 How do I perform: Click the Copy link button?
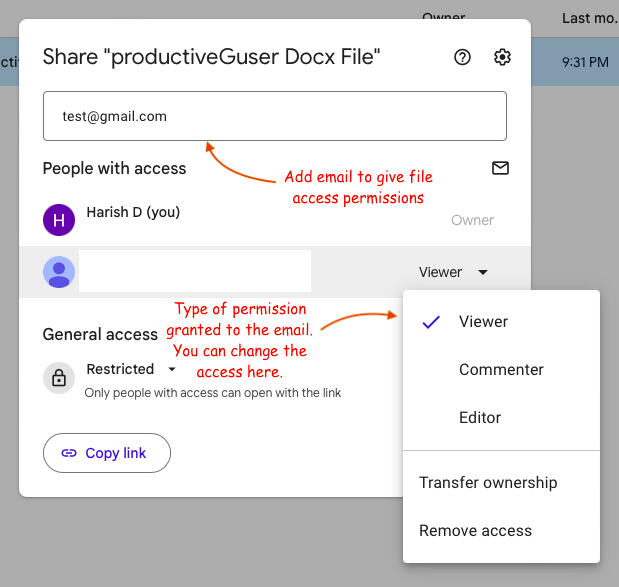pyautogui.click(x=107, y=453)
